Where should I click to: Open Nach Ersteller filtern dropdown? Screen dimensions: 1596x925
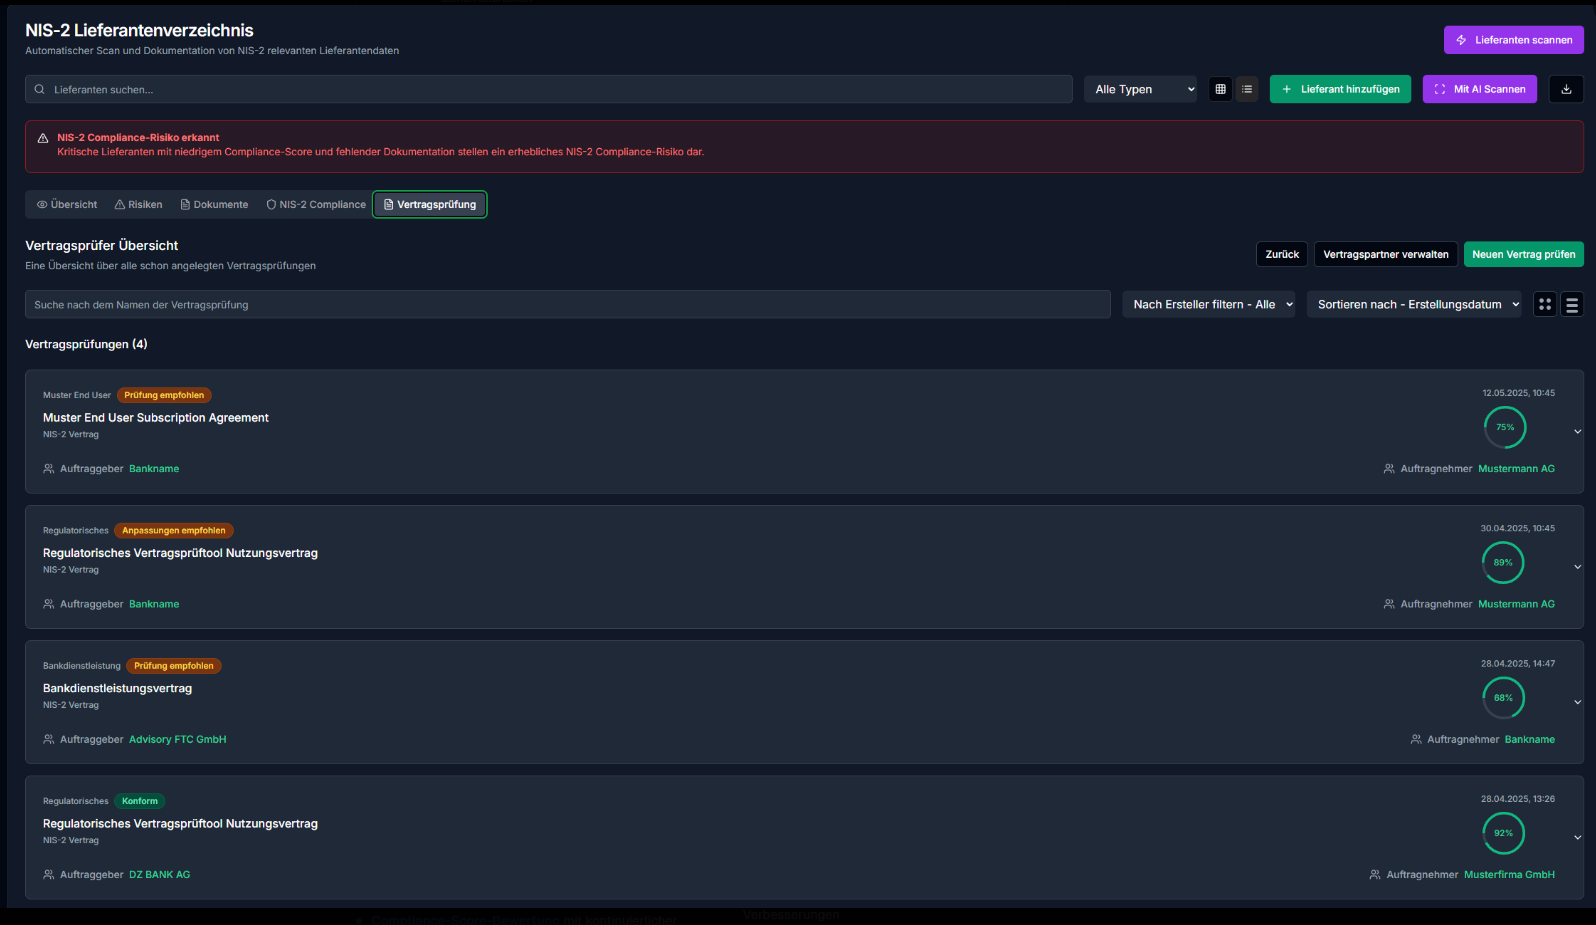[x=1209, y=304]
